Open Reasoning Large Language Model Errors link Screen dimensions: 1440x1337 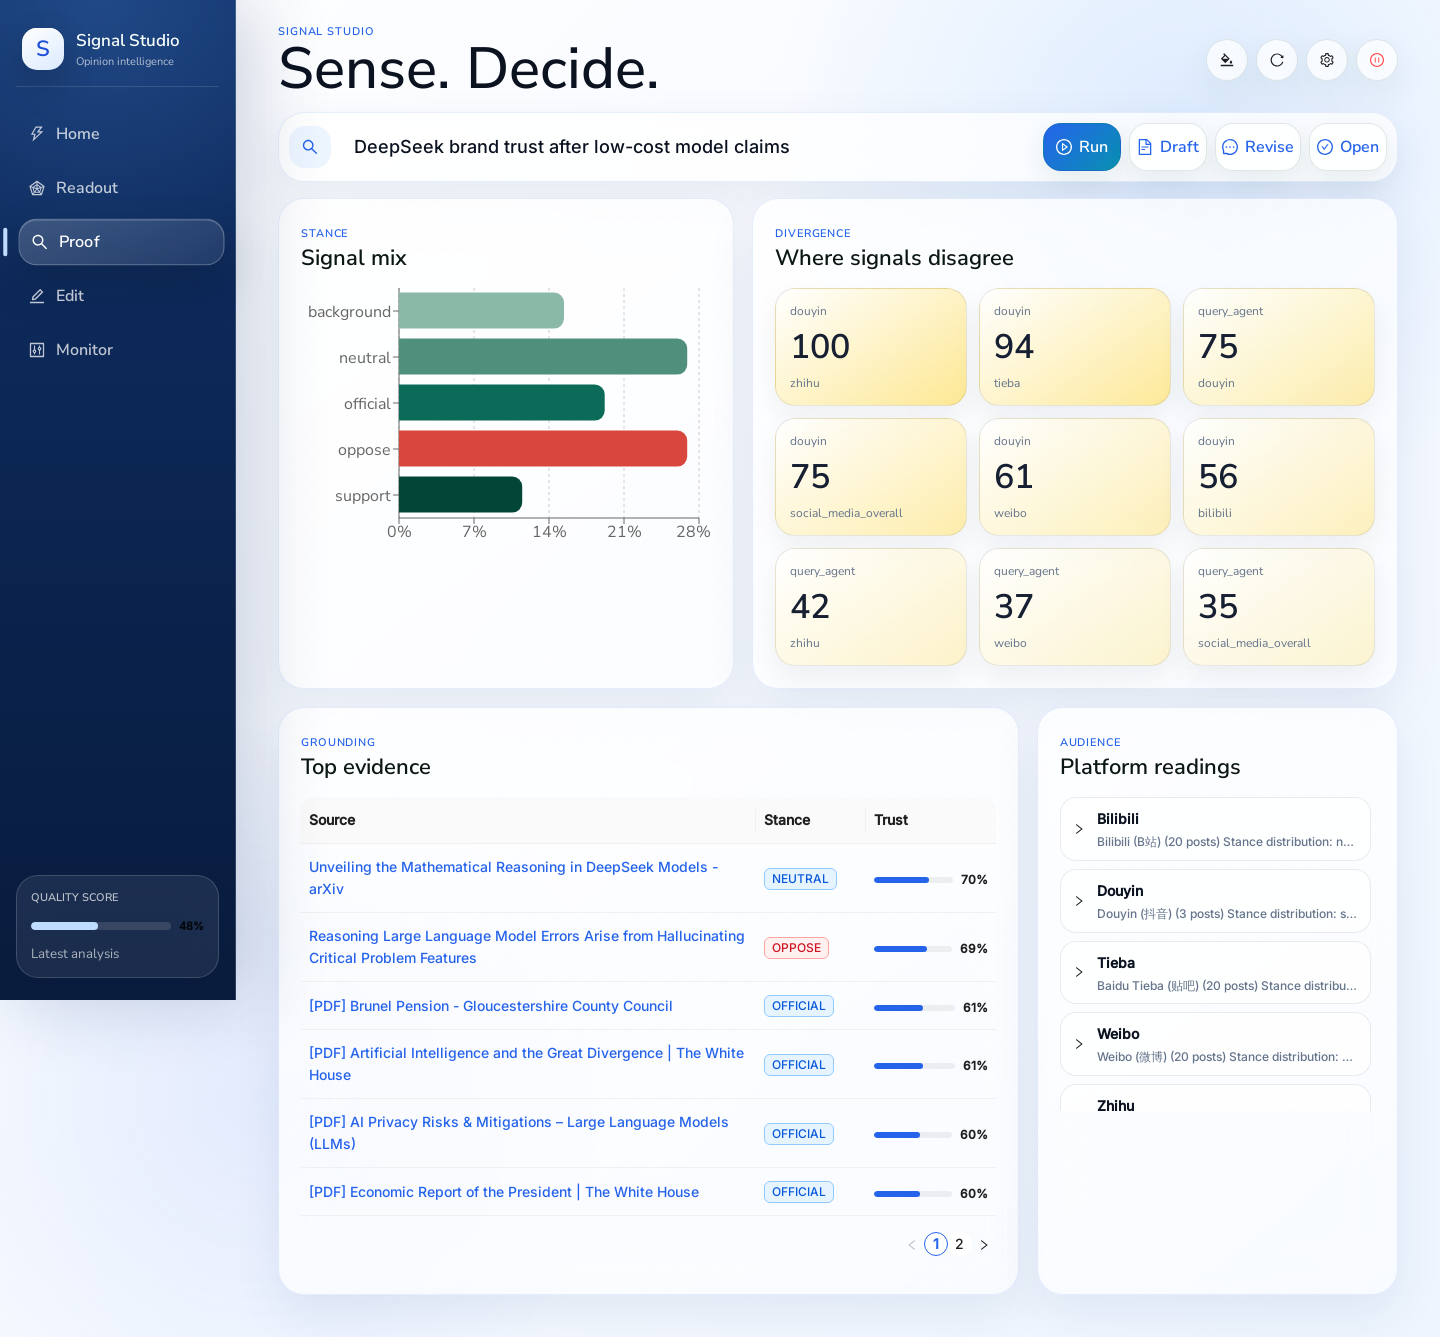coord(527,947)
